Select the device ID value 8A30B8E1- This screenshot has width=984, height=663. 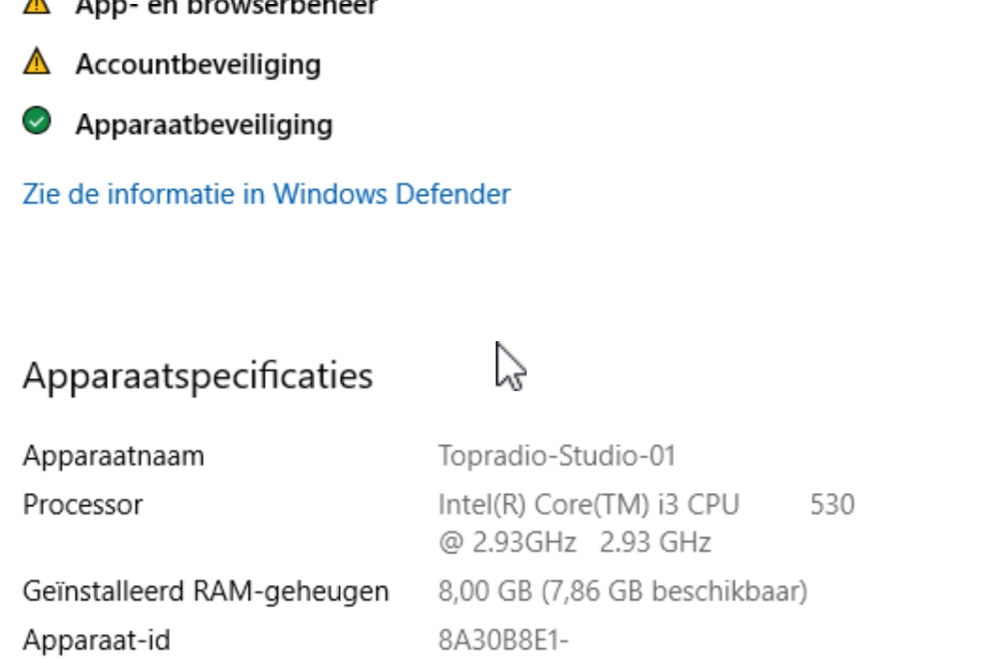pos(503,640)
